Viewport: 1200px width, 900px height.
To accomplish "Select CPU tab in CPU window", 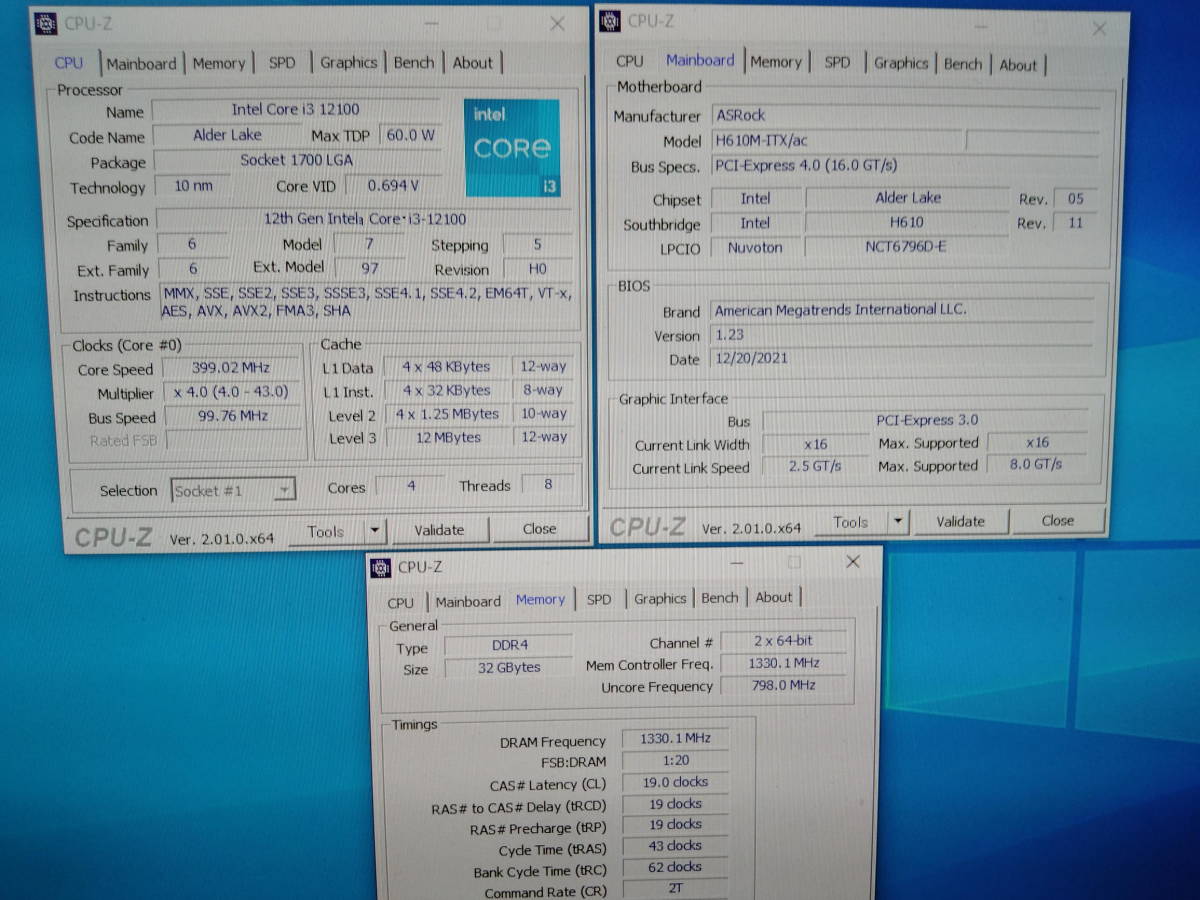I will 69,63.
